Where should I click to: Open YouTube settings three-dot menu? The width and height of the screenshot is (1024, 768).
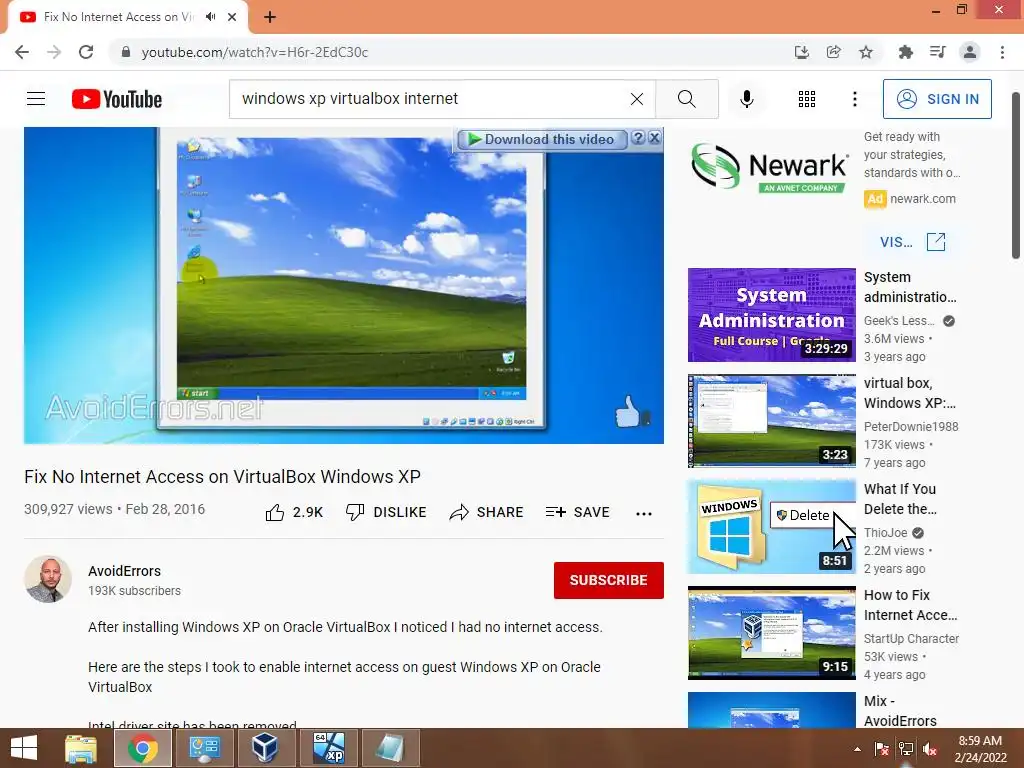[x=854, y=99]
